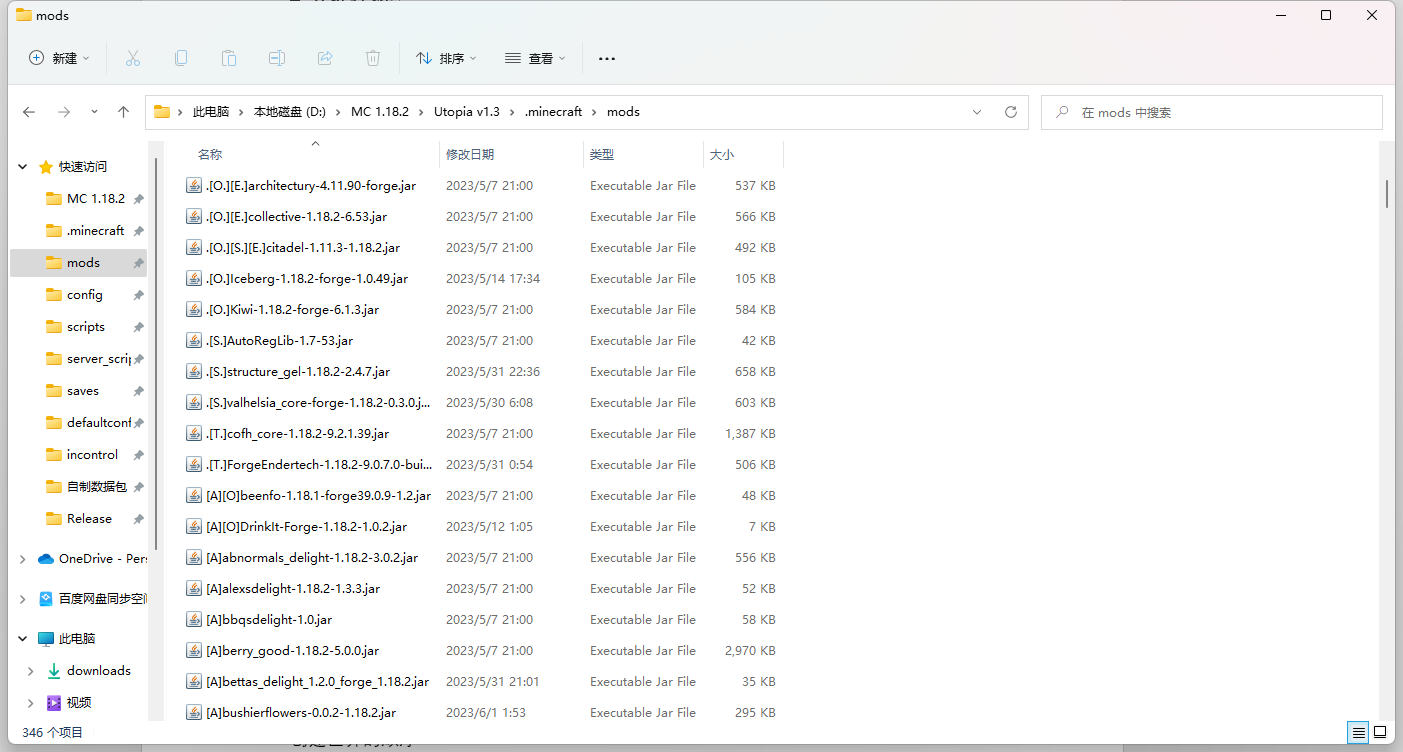This screenshot has height=752, width=1403.
Task: Expand the 百度网盘同步空间 tree node
Action: point(22,599)
